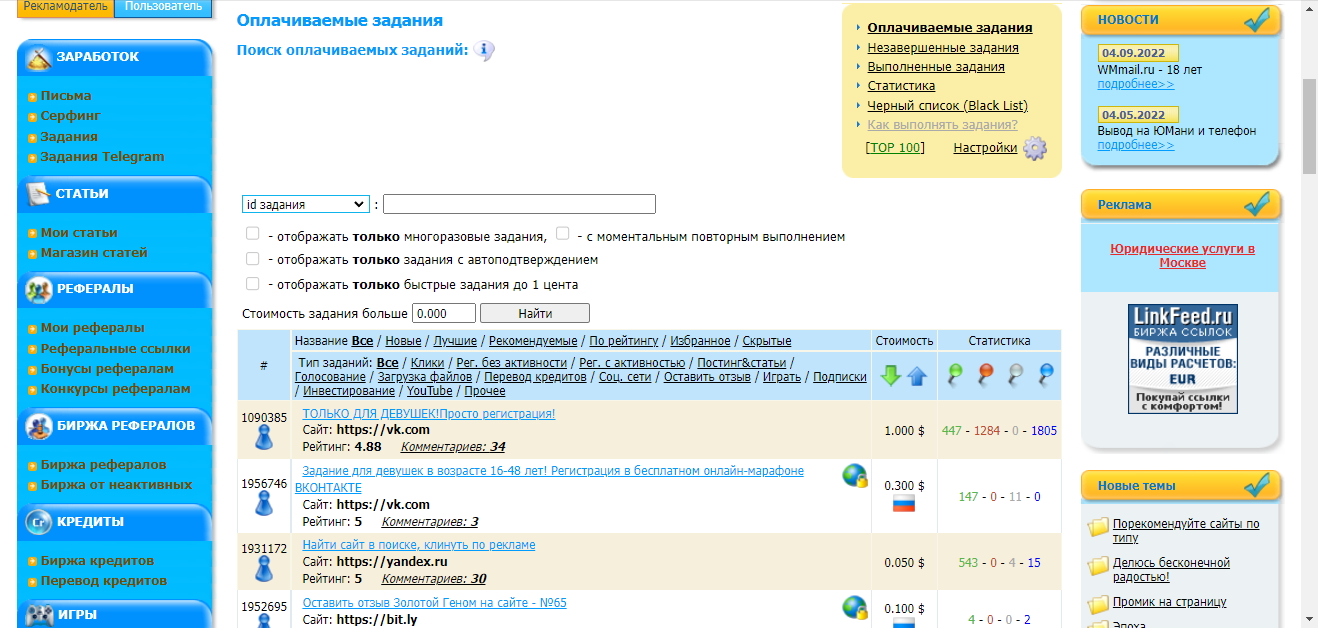Open подробнее link under WMmail.ru 18 лет
The image size is (1318, 628).
point(1136,85)
